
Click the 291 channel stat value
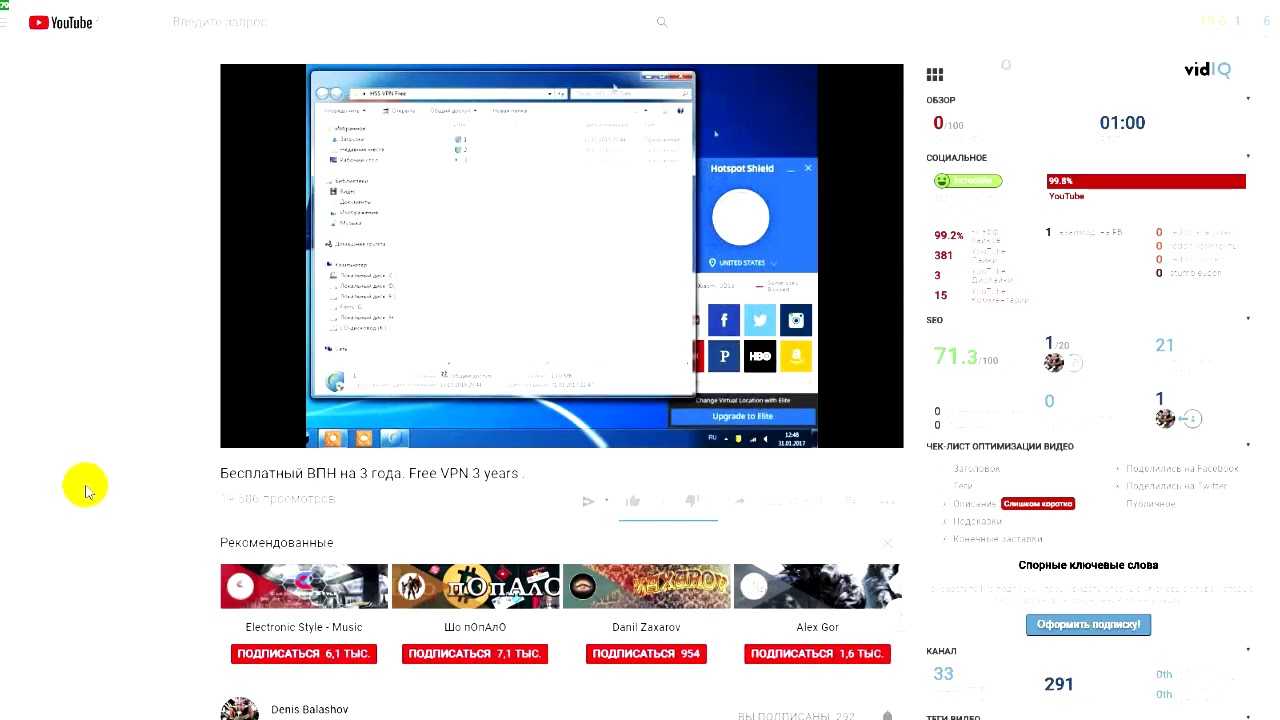pyautogui.click(x=1059, y=684)
